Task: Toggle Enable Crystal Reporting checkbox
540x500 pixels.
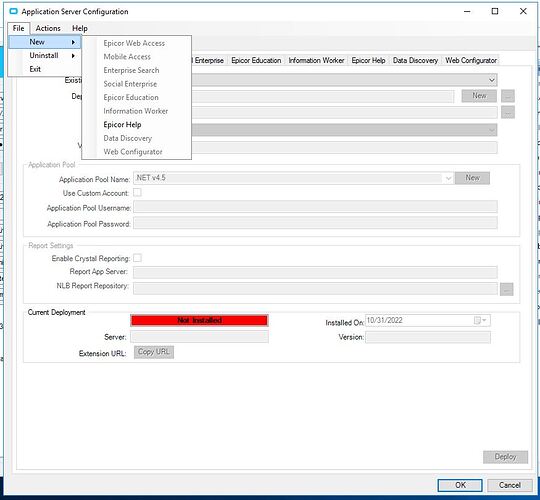Action: 137,258
